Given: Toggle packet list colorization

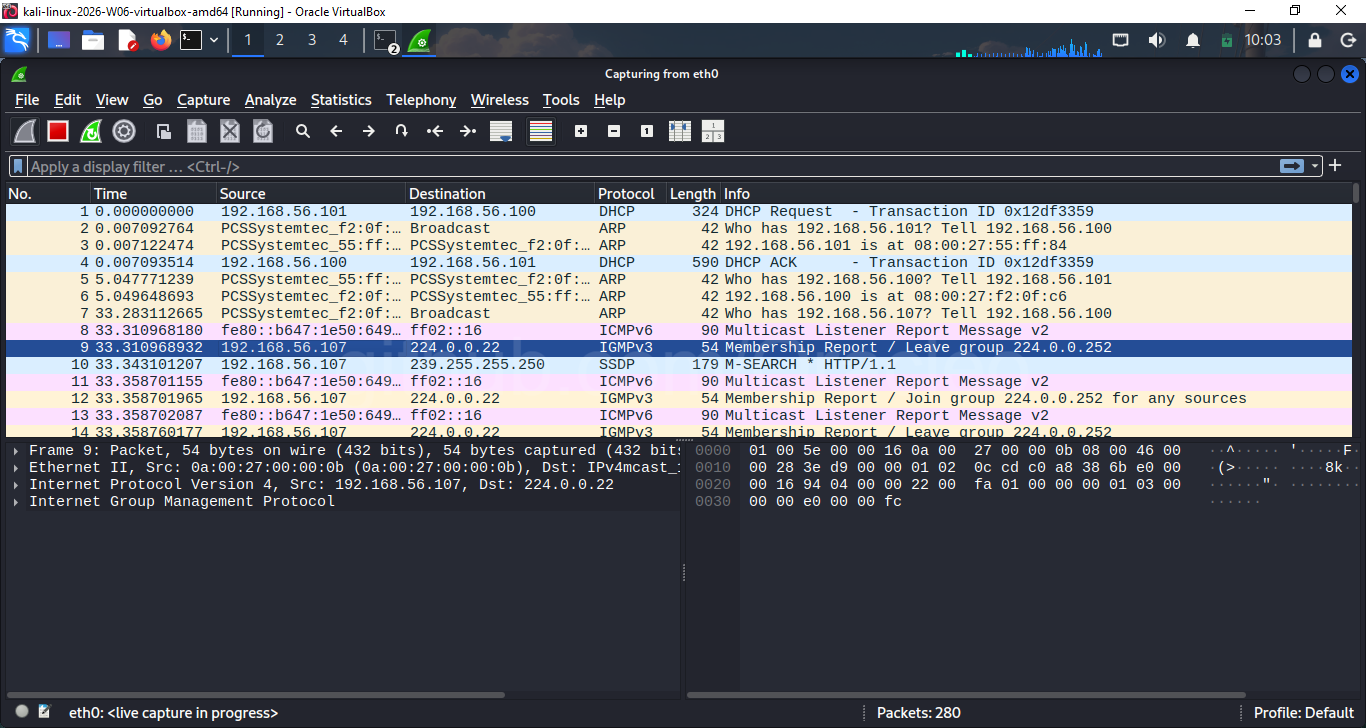Looking at the screenshot, I should (540, 131).
